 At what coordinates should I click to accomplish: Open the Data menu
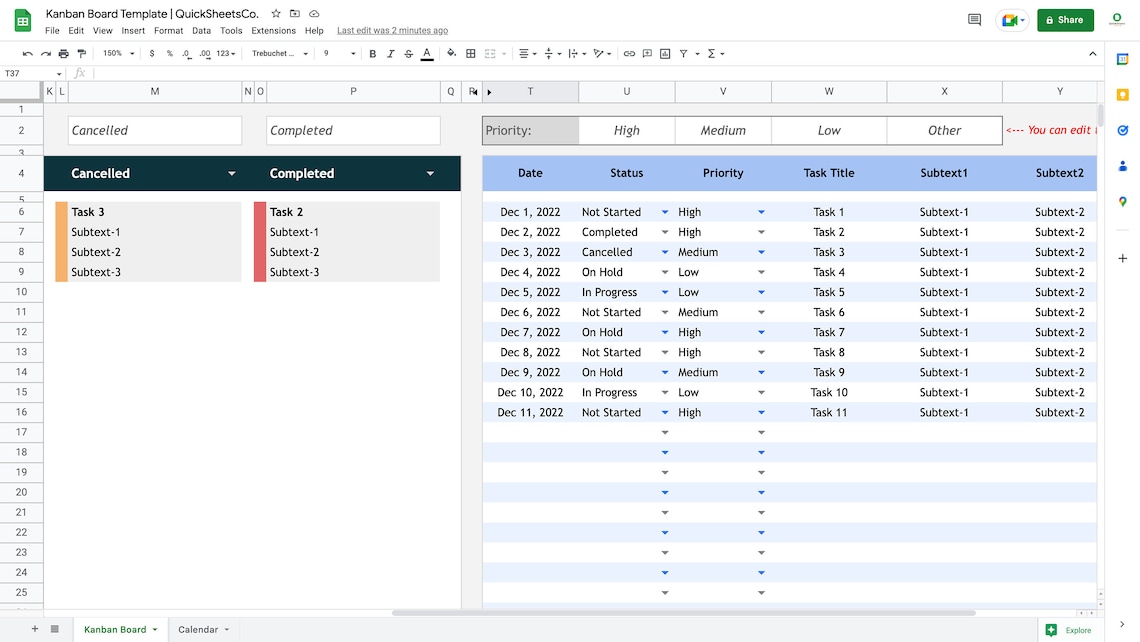coord(201,31)
